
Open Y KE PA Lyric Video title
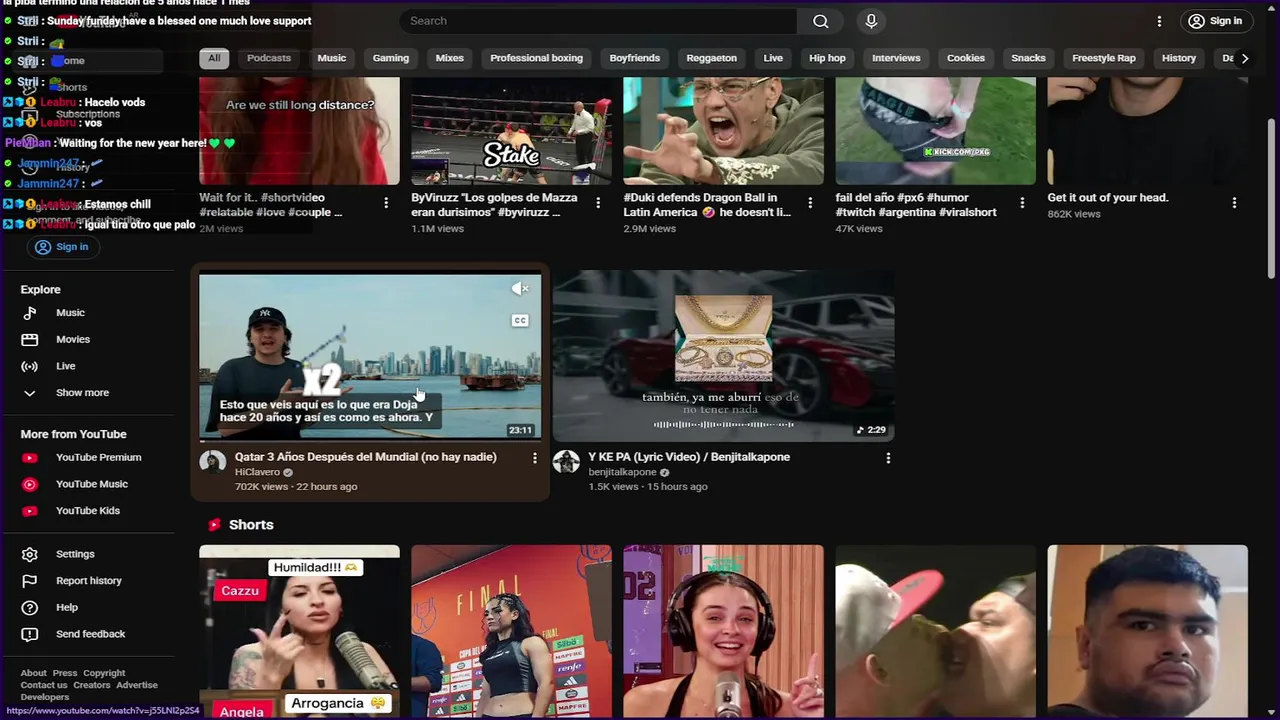689,457
